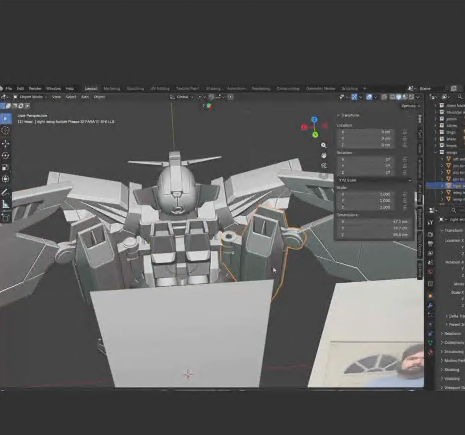Viewport: 465px width, 435px height.
Task: Switch to the UV Editing workspace tab
Action: (x=160, y=88)
